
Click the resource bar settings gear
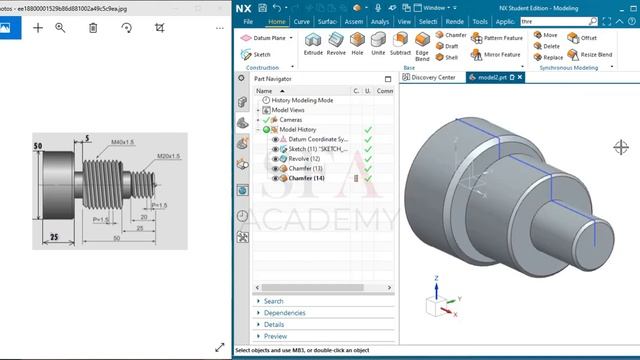pyautogui.click(x=242, y=78)
